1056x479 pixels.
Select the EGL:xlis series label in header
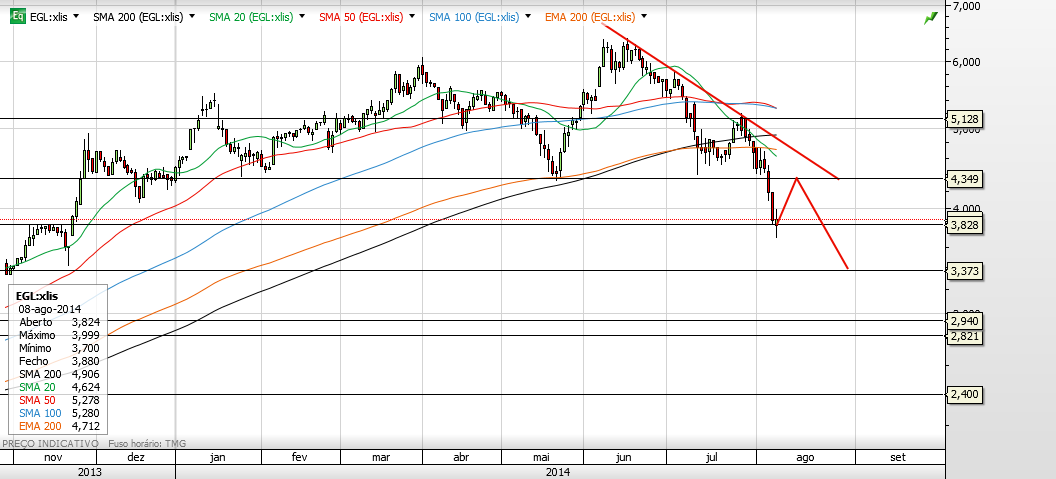tap(48, 17)
